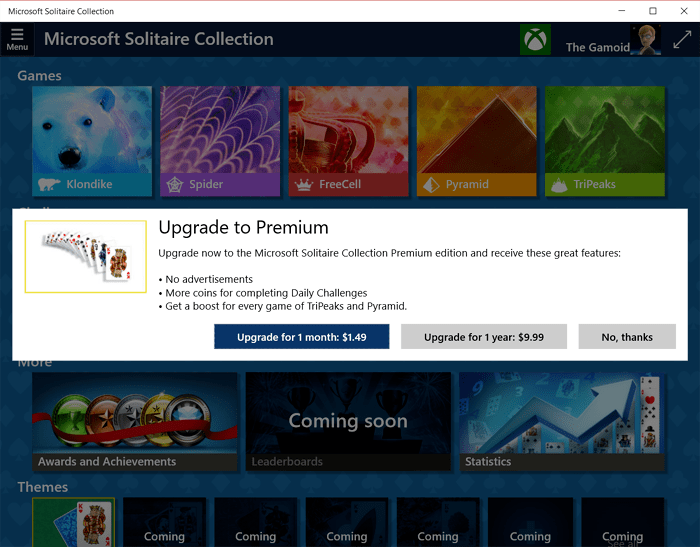Viewport: 700px width, 547px height.
Task: Open The Gamoid profile avatar
Action: click(x=646, y=39)
